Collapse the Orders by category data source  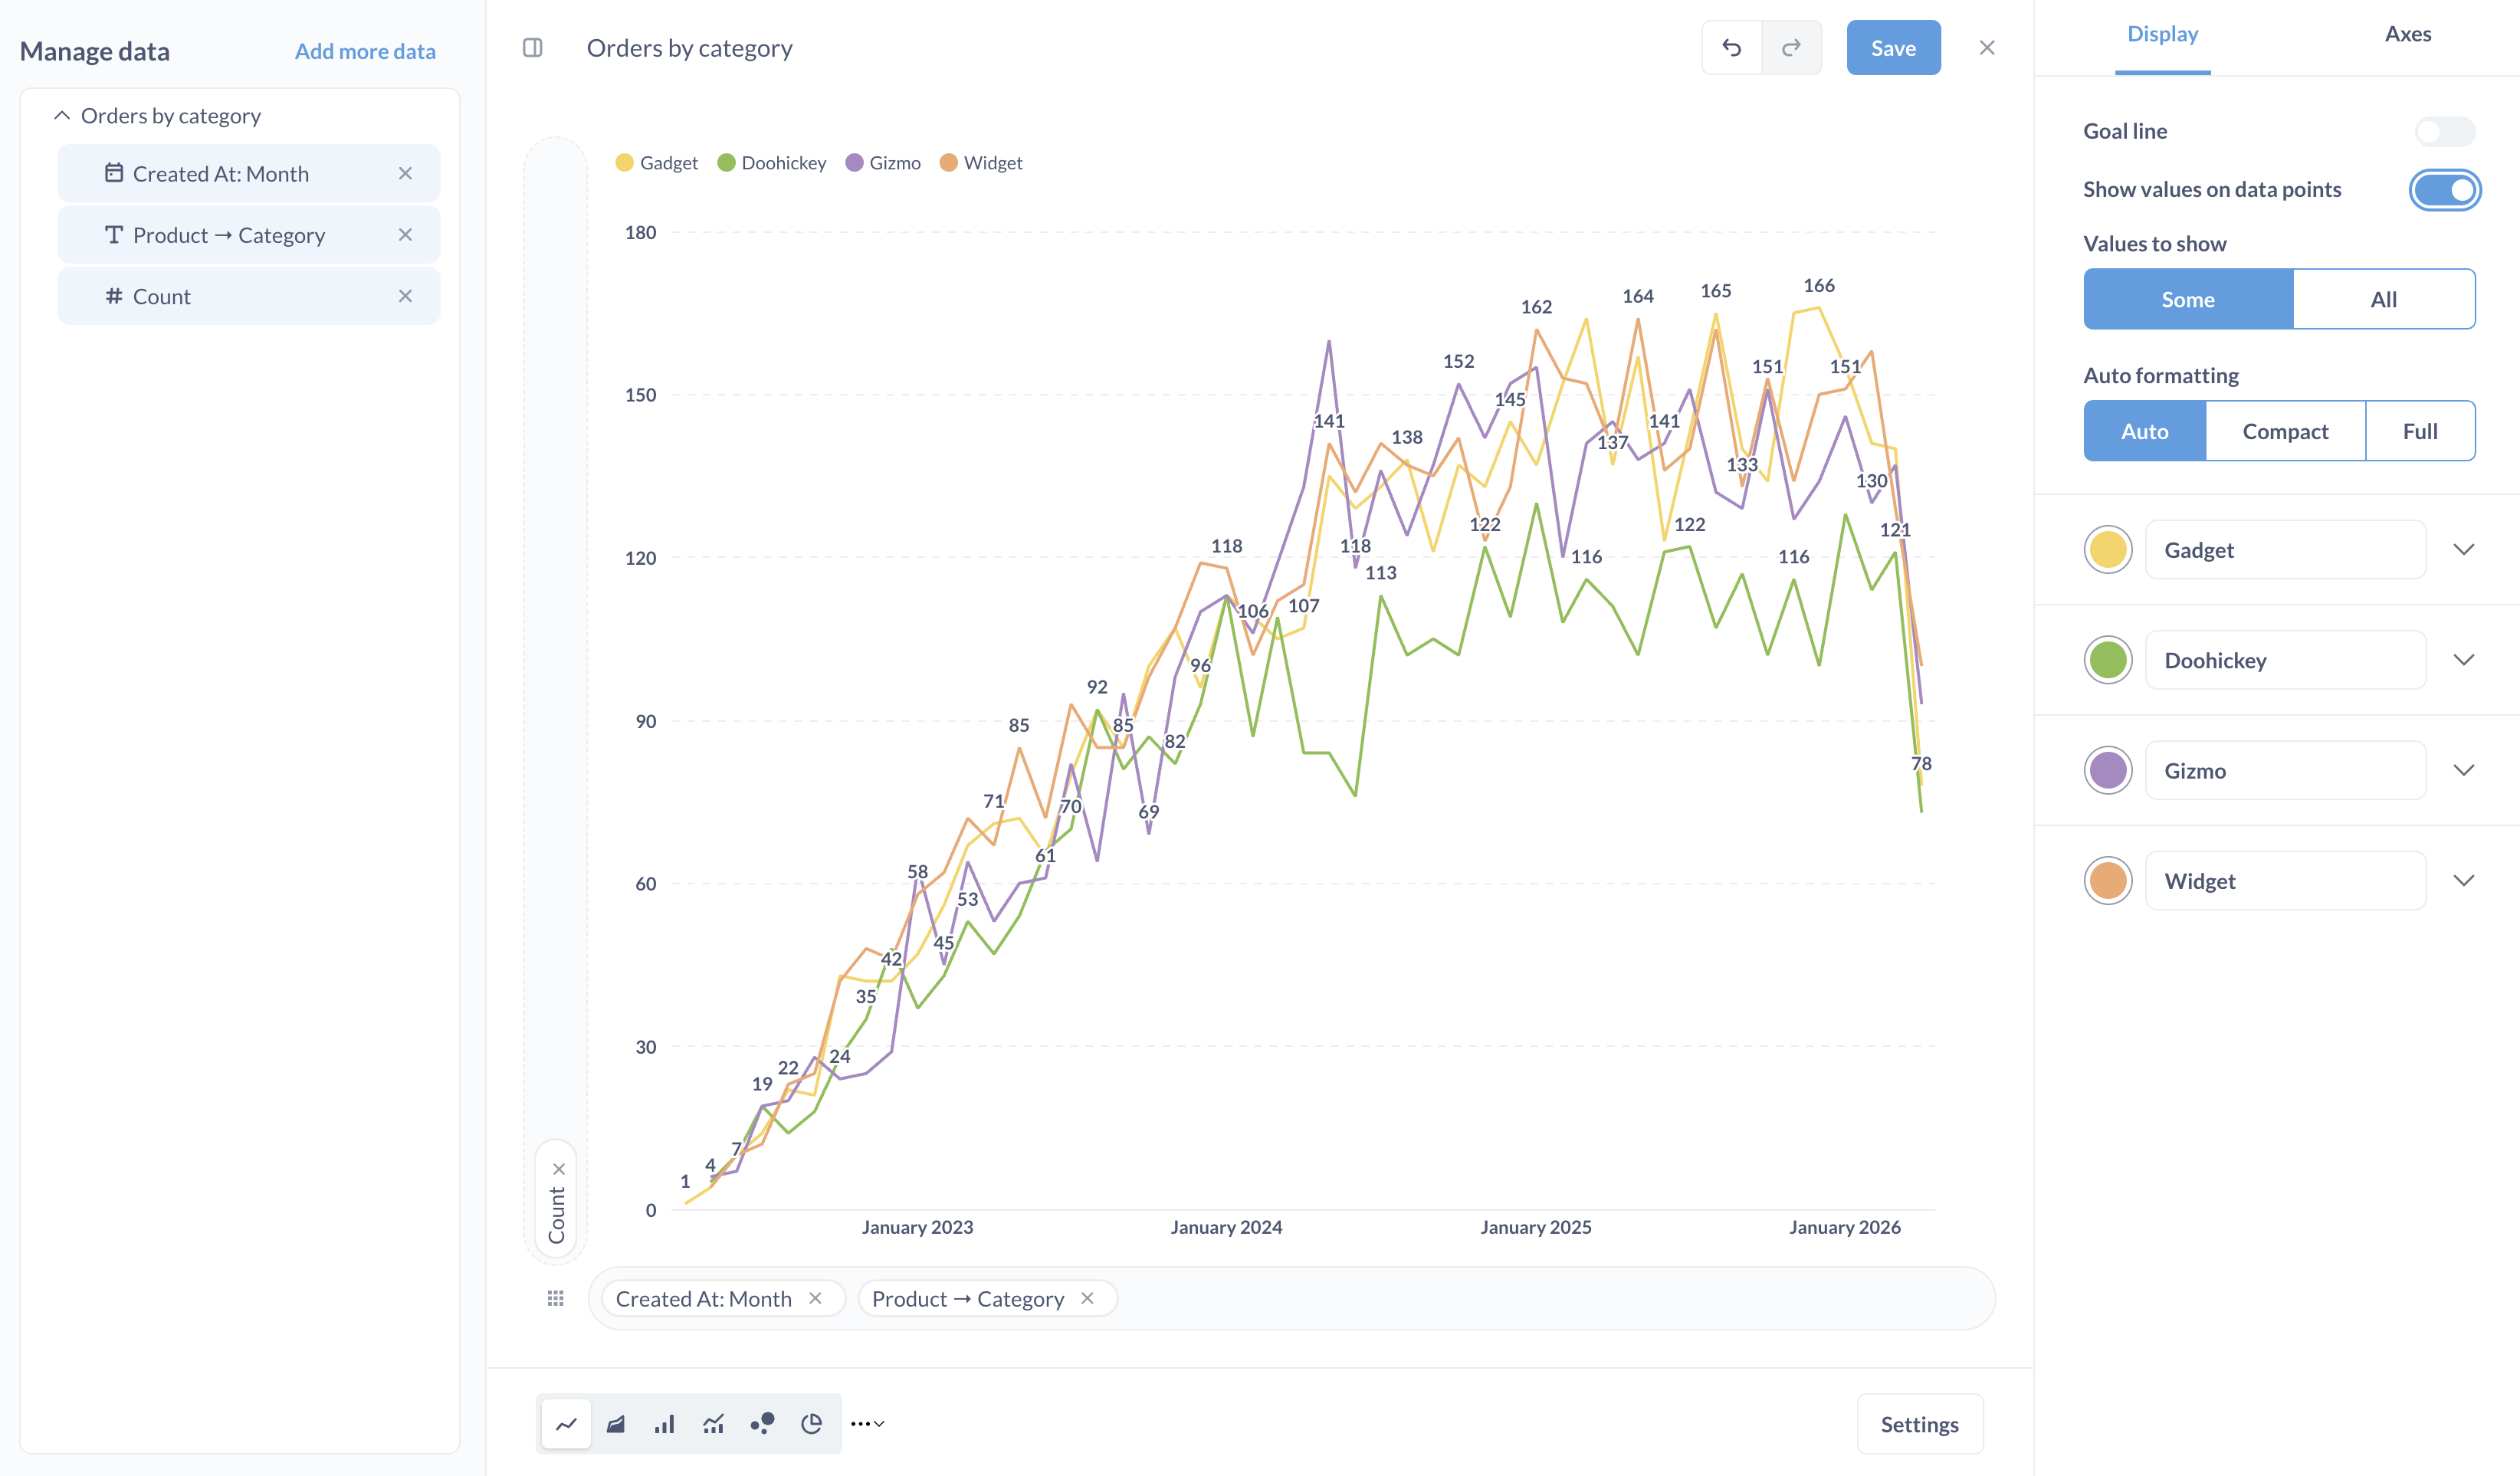click(62, 116)
